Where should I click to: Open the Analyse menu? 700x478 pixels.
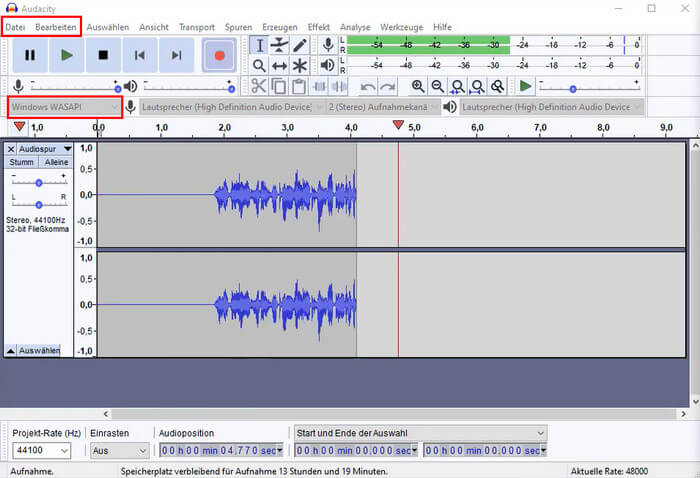355,27
